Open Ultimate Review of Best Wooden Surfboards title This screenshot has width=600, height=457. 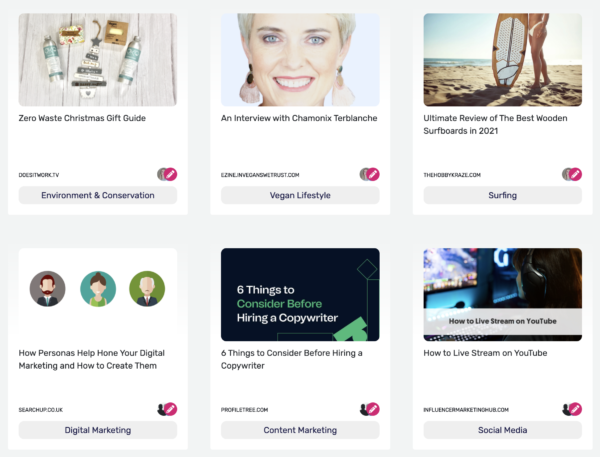[x=495, y=124]
